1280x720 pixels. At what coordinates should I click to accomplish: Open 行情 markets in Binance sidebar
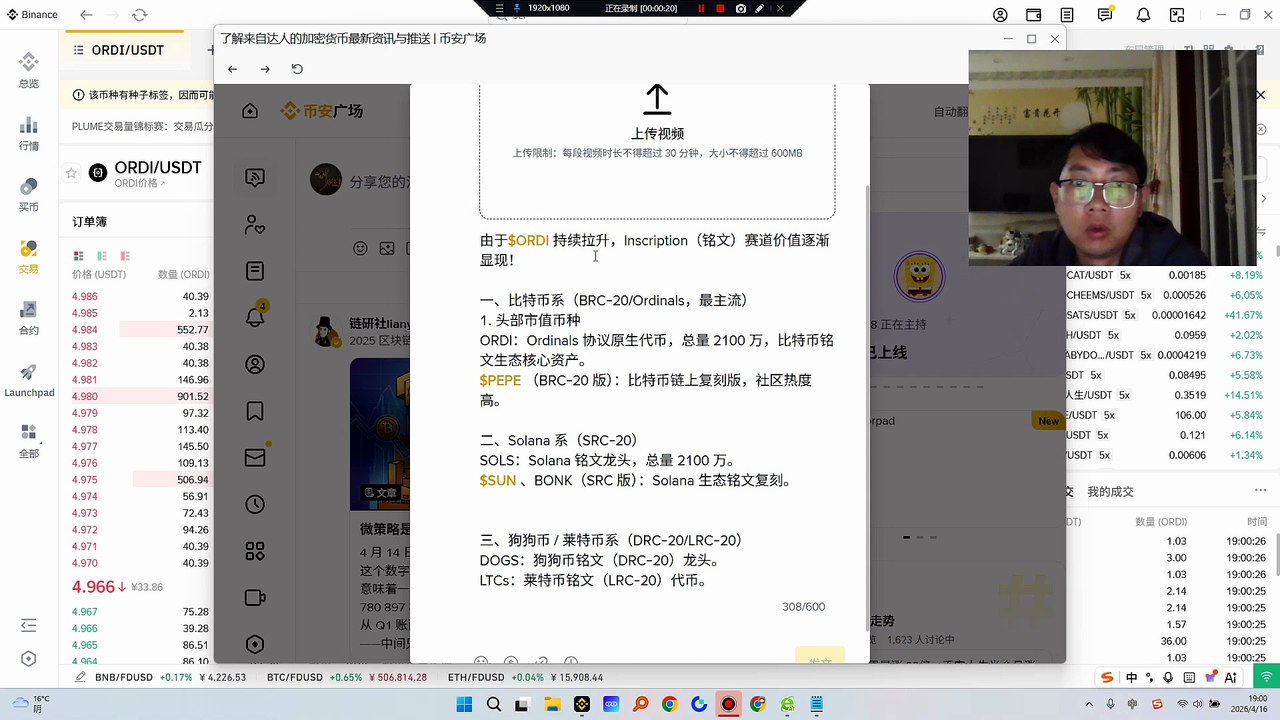29,133
